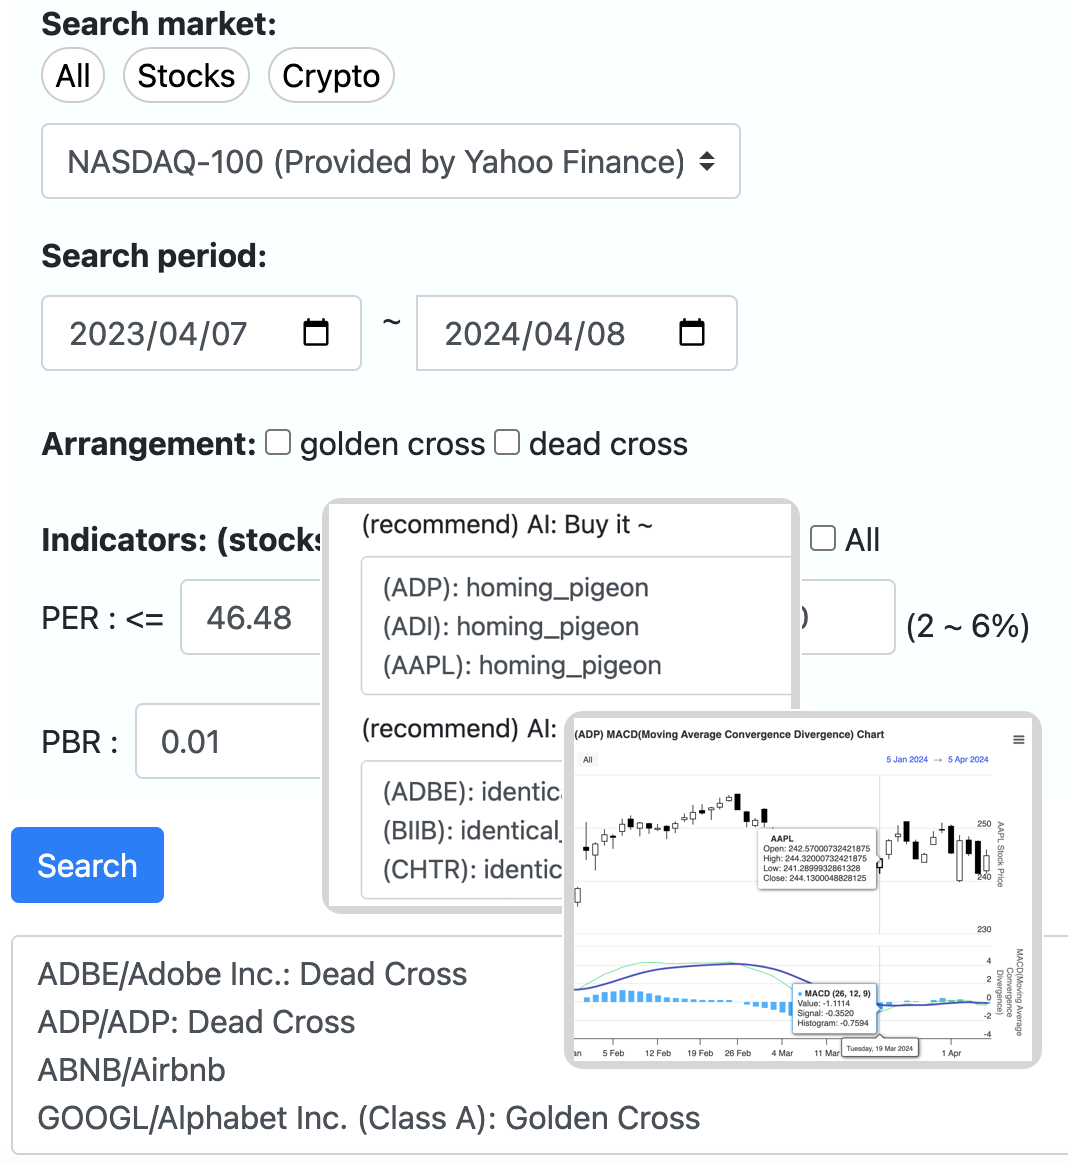Click the blue Search button
The height and width of the screenshot is (1164, 1068).
coord(88,865)
